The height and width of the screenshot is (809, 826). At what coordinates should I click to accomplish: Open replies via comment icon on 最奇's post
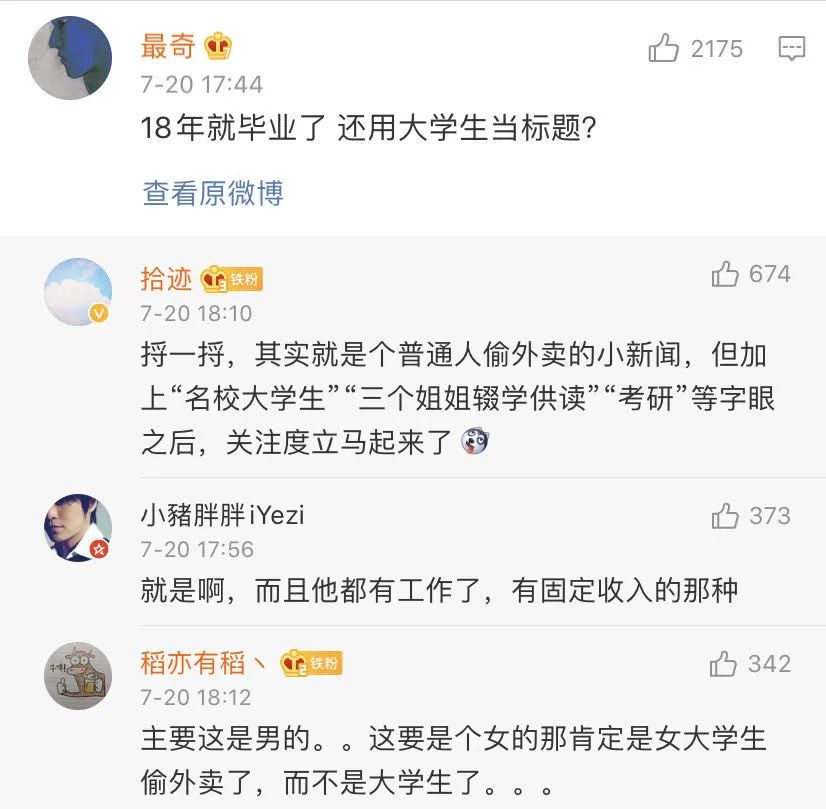point(792,48)
